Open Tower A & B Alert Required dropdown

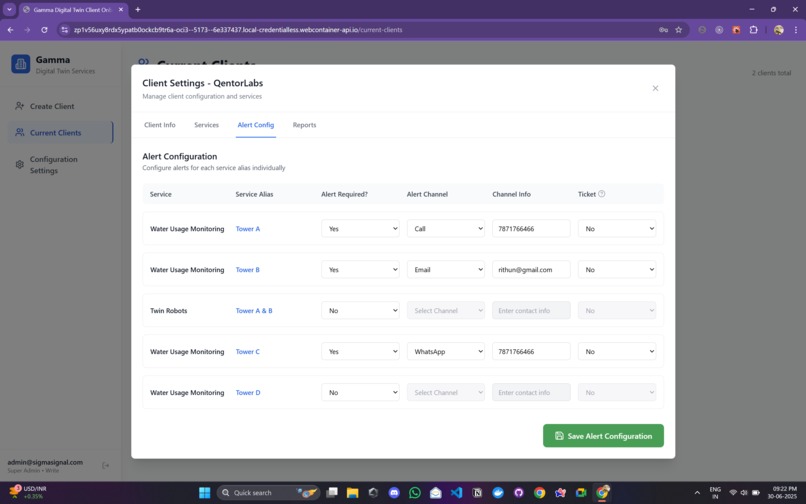(x=360, y=310)
